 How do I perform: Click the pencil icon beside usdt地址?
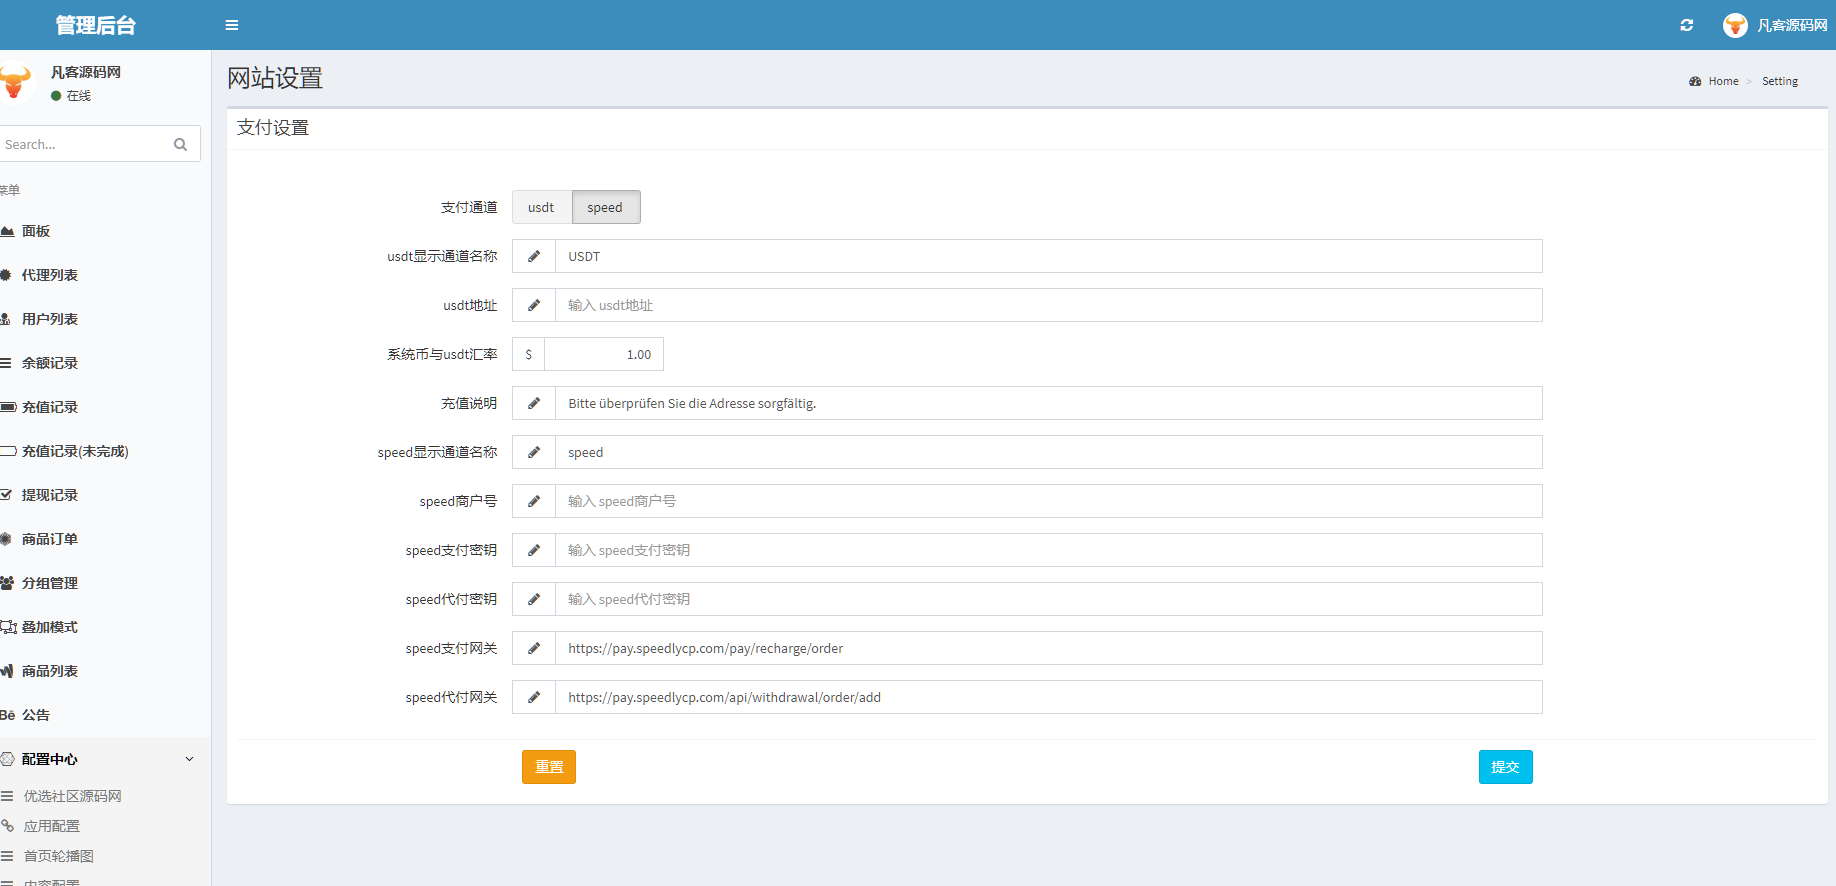(x=534, y=305)
